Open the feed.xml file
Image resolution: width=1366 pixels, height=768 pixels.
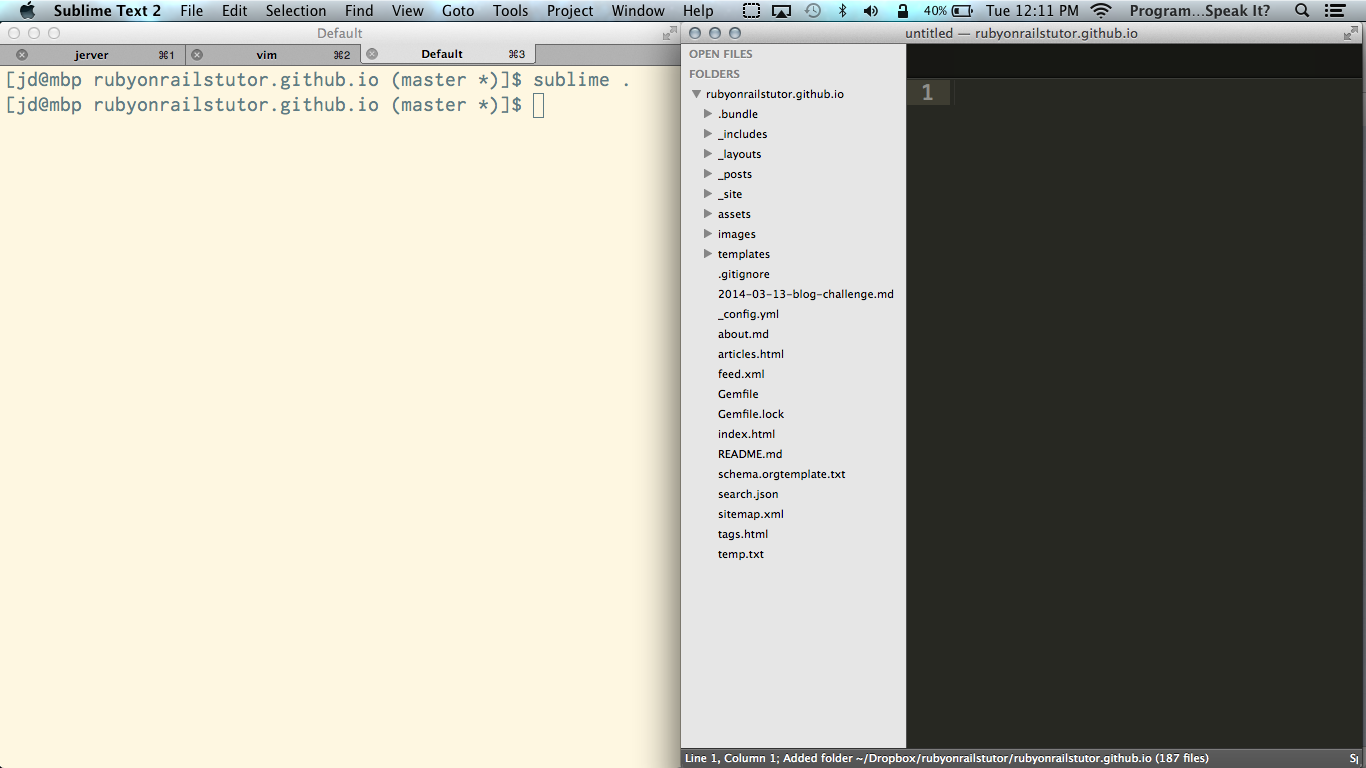click(x=741, y=374)
